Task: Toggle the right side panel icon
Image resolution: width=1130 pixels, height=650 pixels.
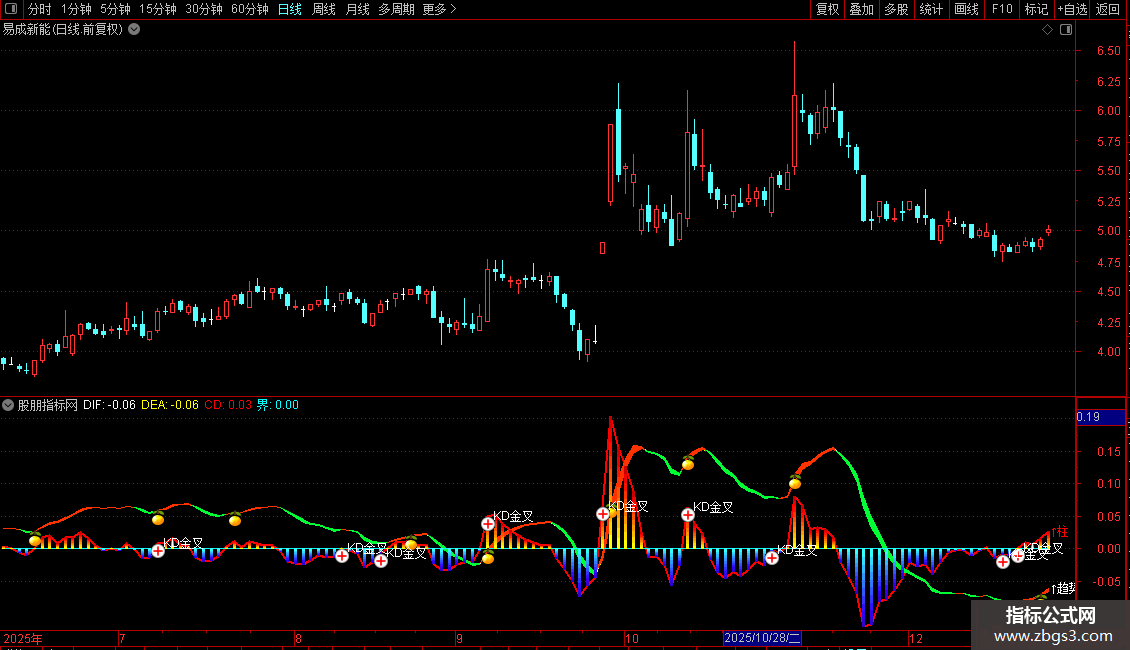Action: point(1066,30)
